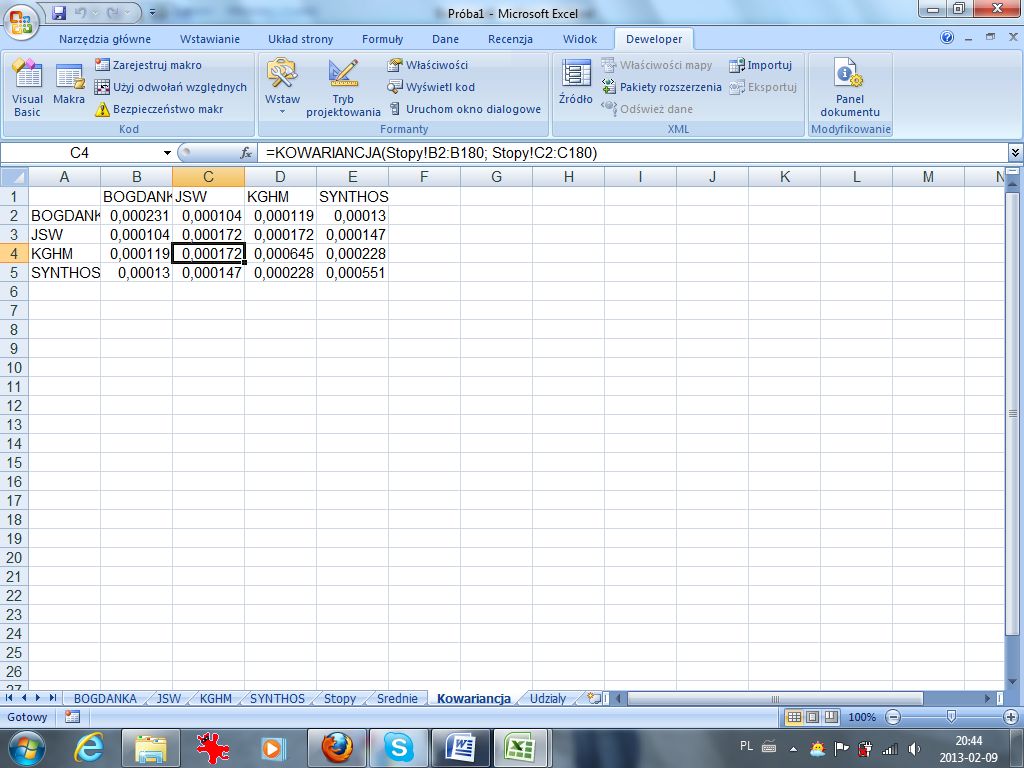
Task: Switch to Narzędzia główne tab
Action: tap(104, 39)
